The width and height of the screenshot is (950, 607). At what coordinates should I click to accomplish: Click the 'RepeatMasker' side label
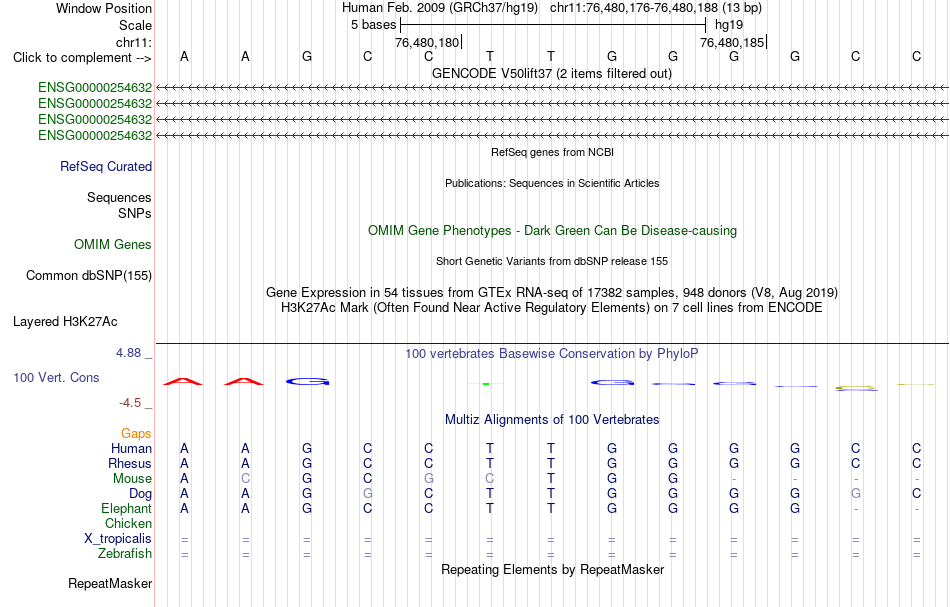point(110,584)
